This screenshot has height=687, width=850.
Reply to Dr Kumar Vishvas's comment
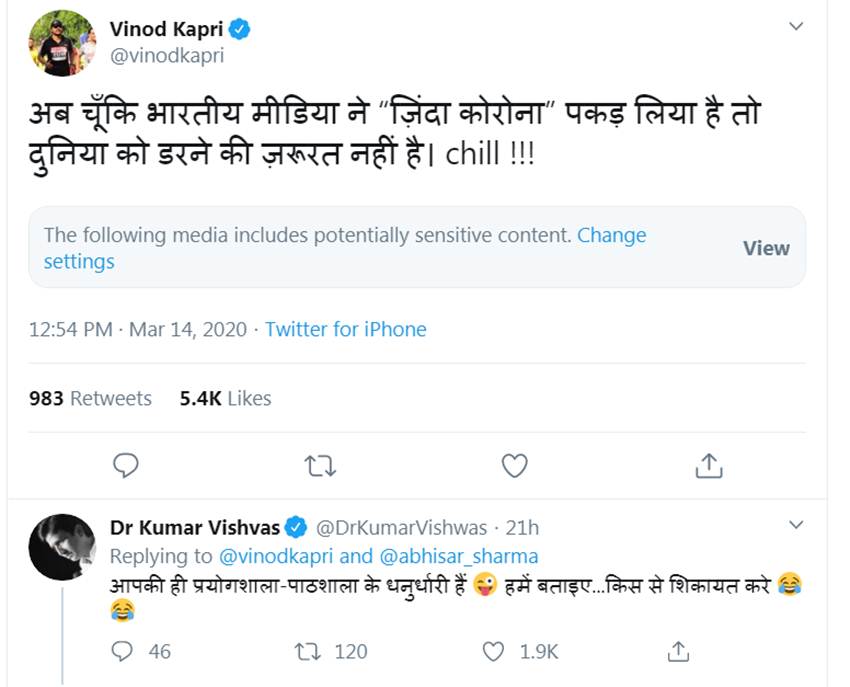[x=123, y=651]
